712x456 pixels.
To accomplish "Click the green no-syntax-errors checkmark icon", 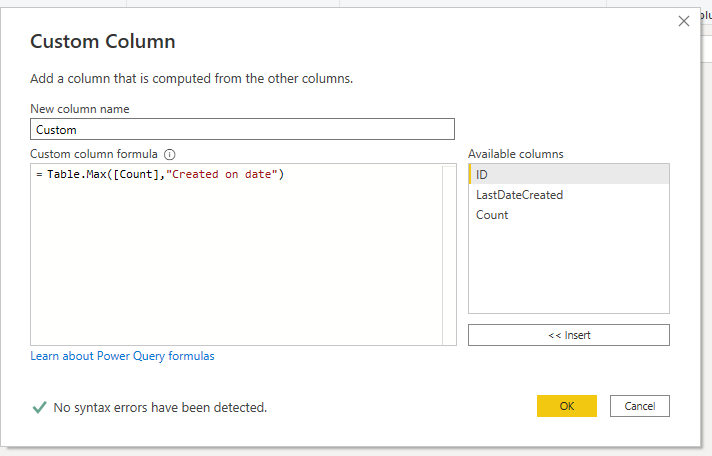I will pyautogui.click(x=40, y=407).
